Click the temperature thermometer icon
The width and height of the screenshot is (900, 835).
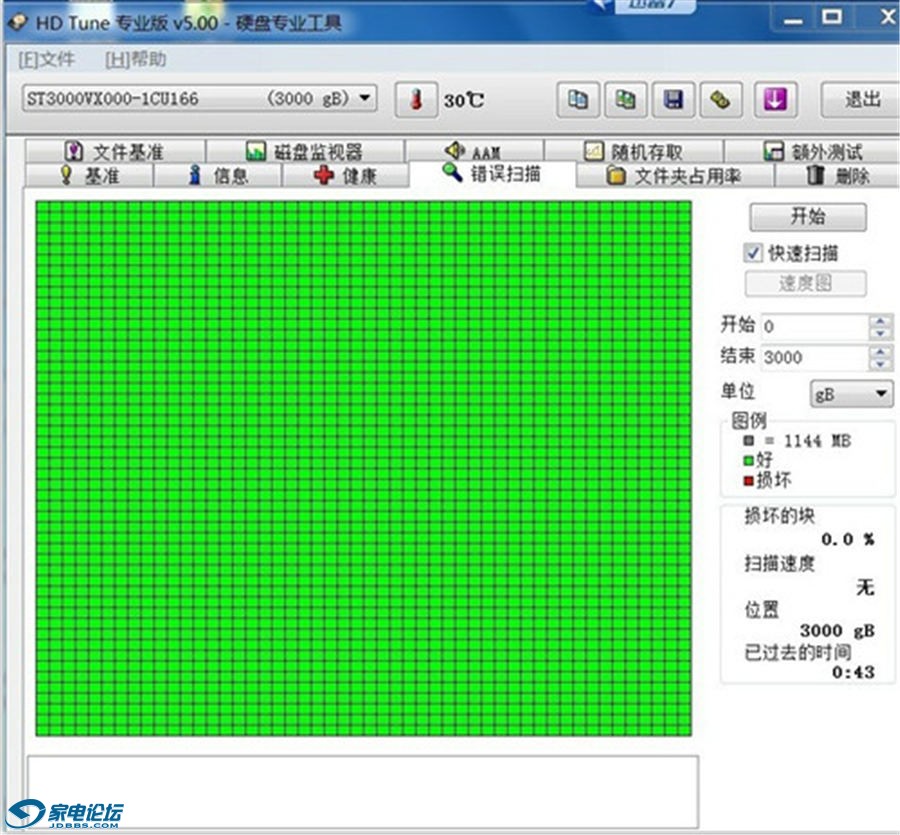pos(416,100)
